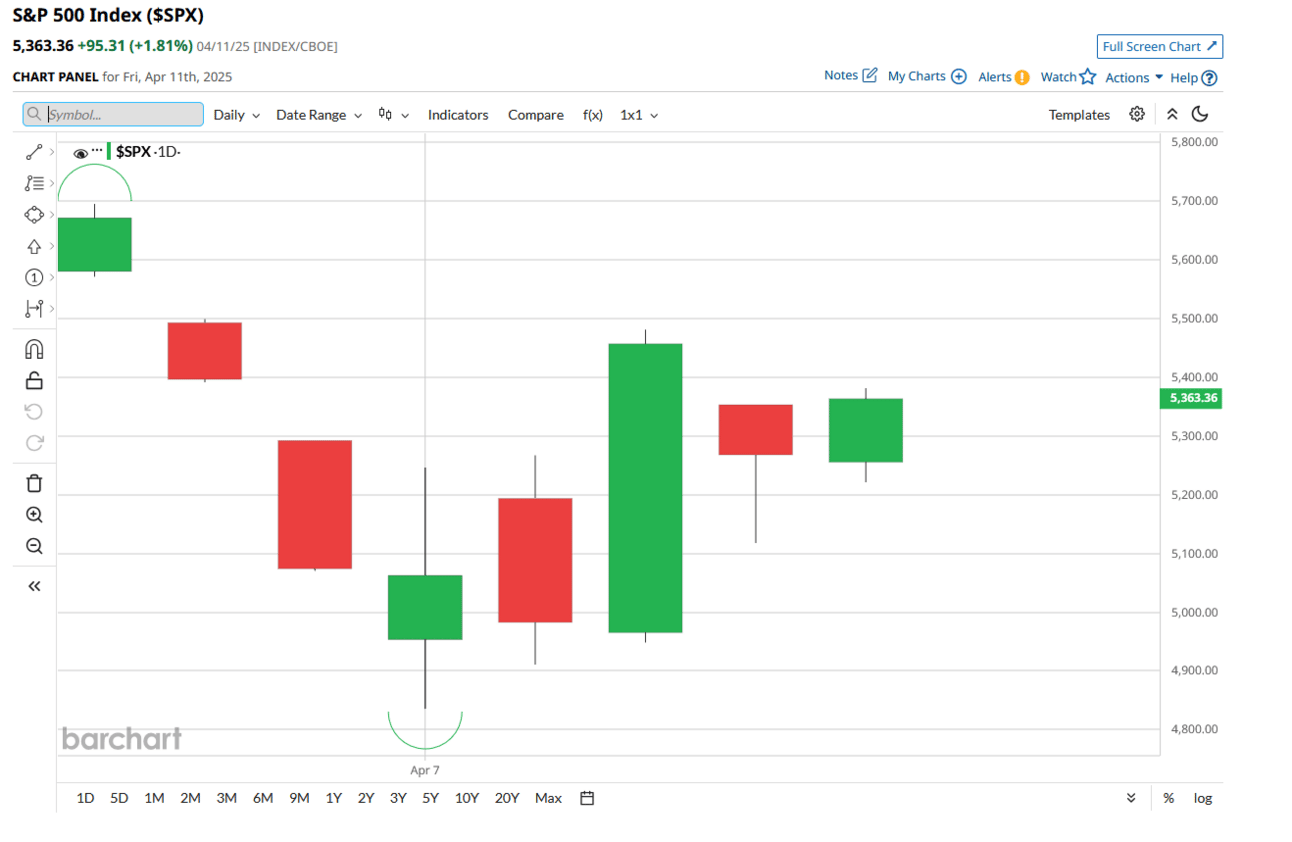Click the Full Screen Chart button
Viewport: 1292px width, 842px height.
coord(1160,46)
